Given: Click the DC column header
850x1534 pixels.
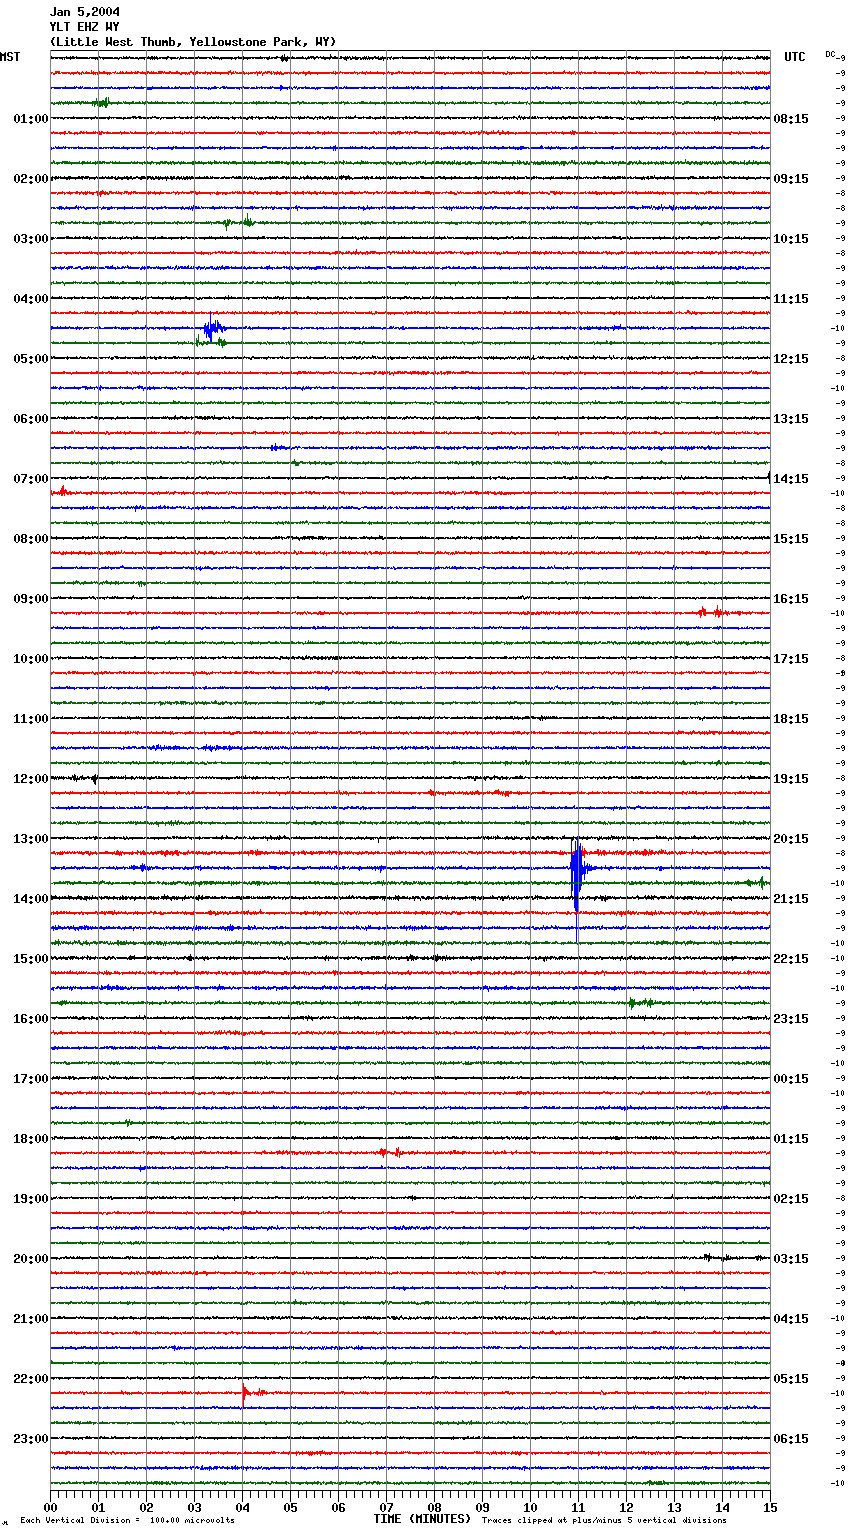Looking at the screenshot, I should point(830,54).
